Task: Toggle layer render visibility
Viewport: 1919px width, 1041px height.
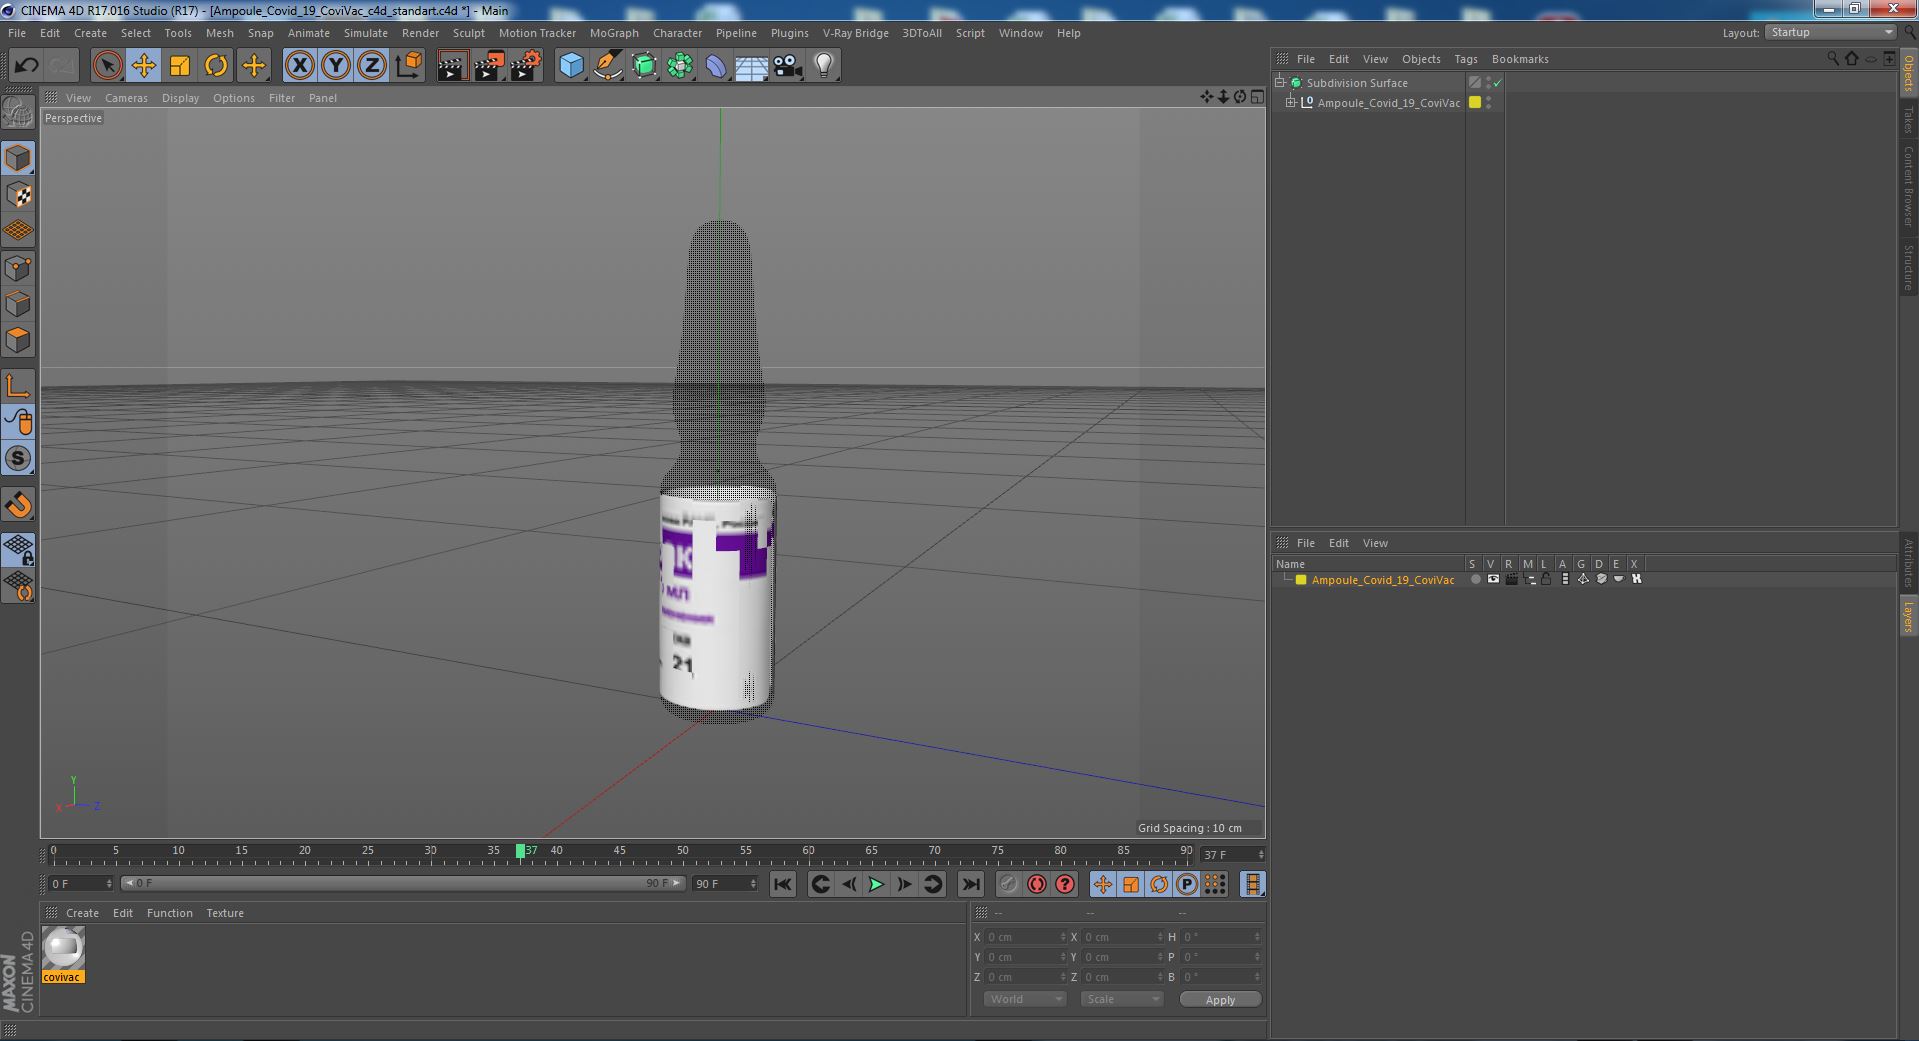Action: [x=1511, y=579]
